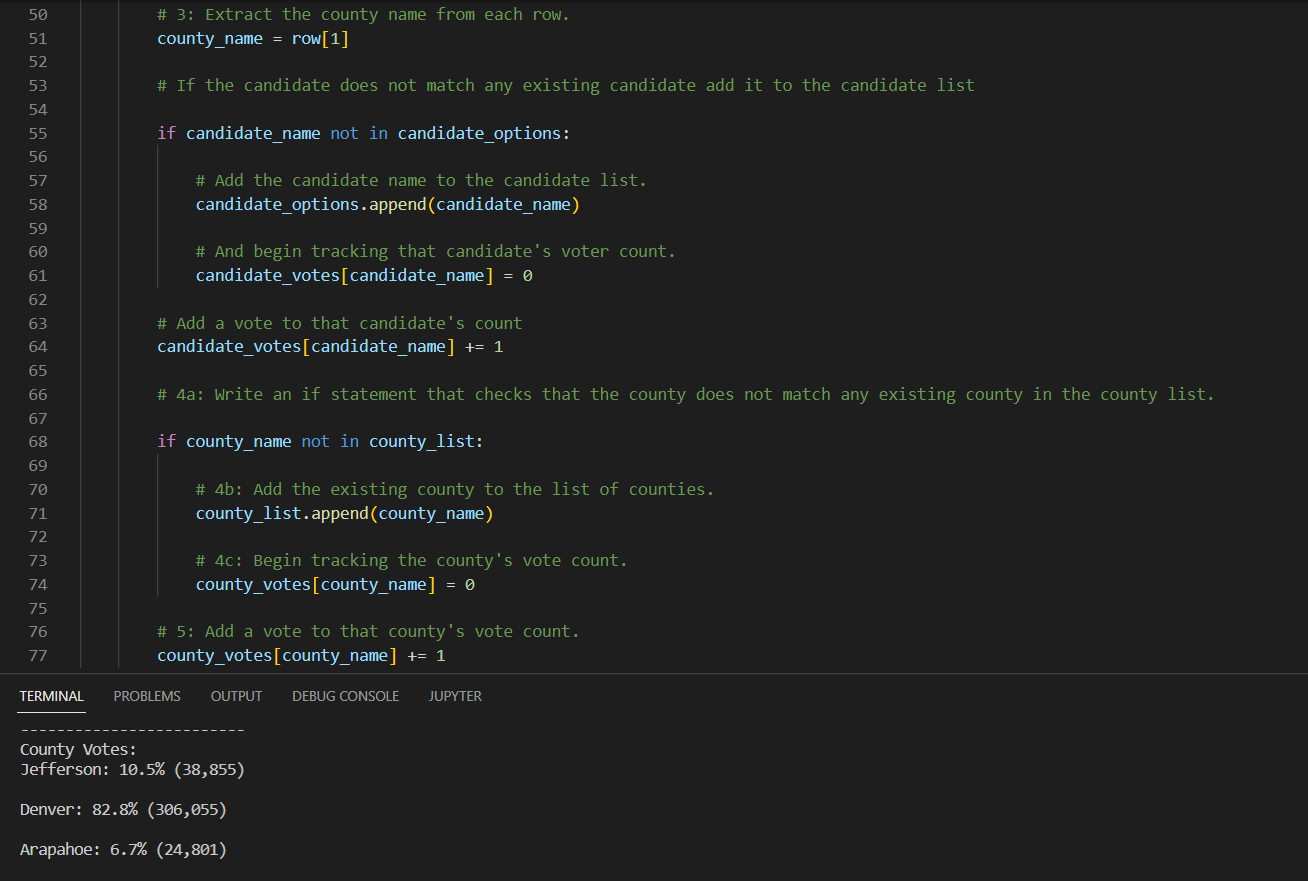
Task: Click line number 77
Action: [38, 655]
